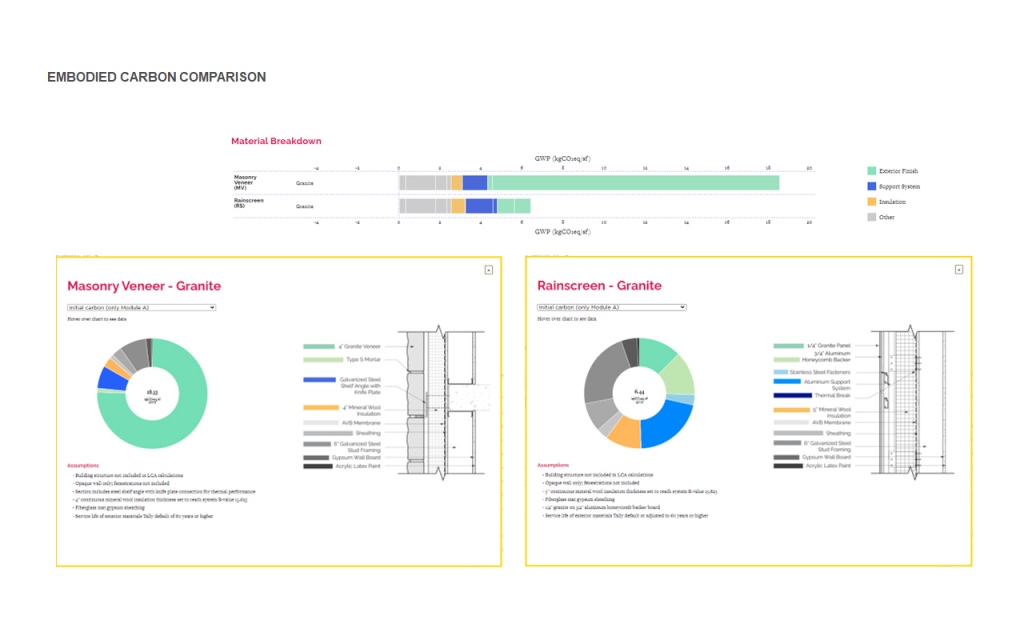Click orange insulation segment of Rainscreen donut
This screenshot has width=1024, height=624.
coord(624,432)
